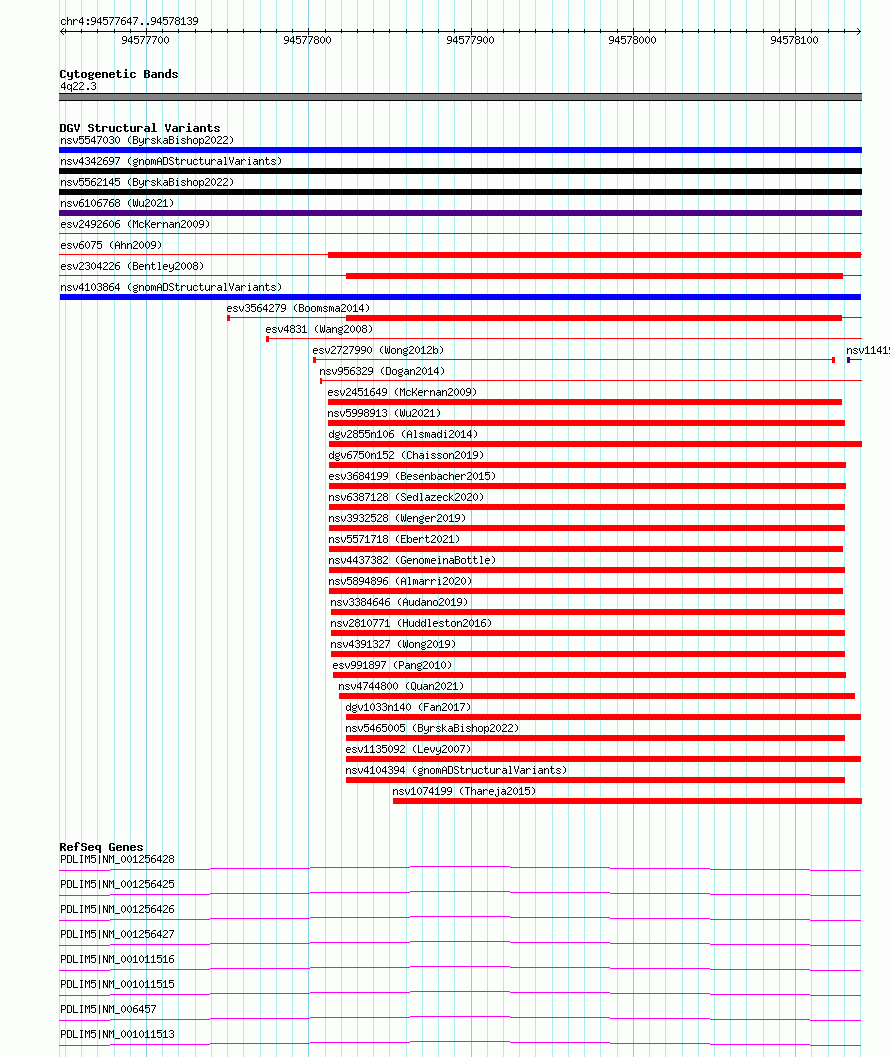Click the 94578100 ruler position label
This screenshot has width=890, height=1057.
tap(794, 40)
